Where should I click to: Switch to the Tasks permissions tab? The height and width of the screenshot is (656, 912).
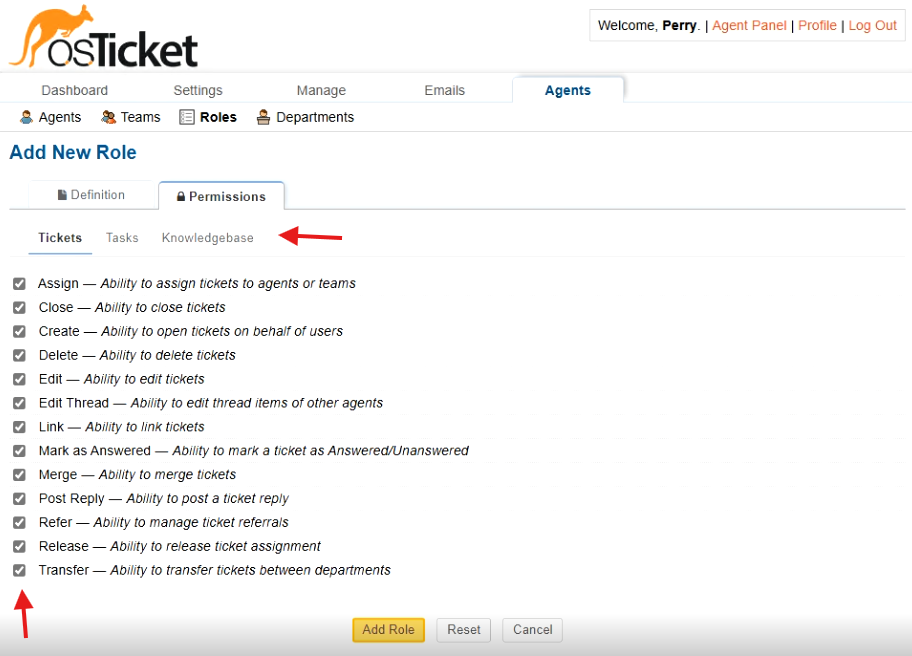[x=122, y=238]
